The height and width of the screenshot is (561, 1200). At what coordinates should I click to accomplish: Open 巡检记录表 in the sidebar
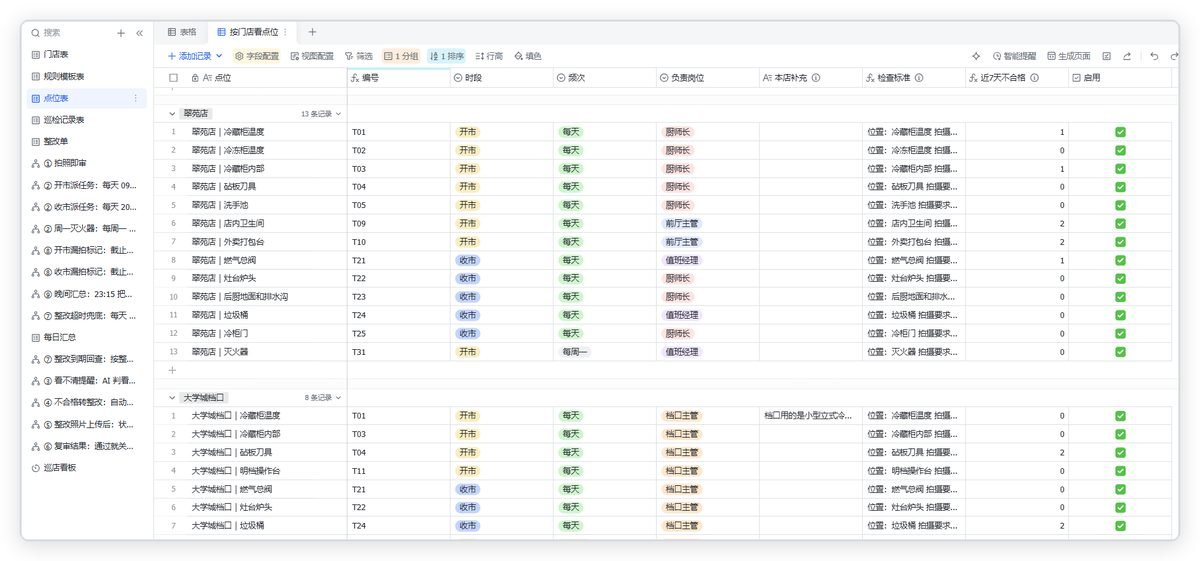coord(87,120)
